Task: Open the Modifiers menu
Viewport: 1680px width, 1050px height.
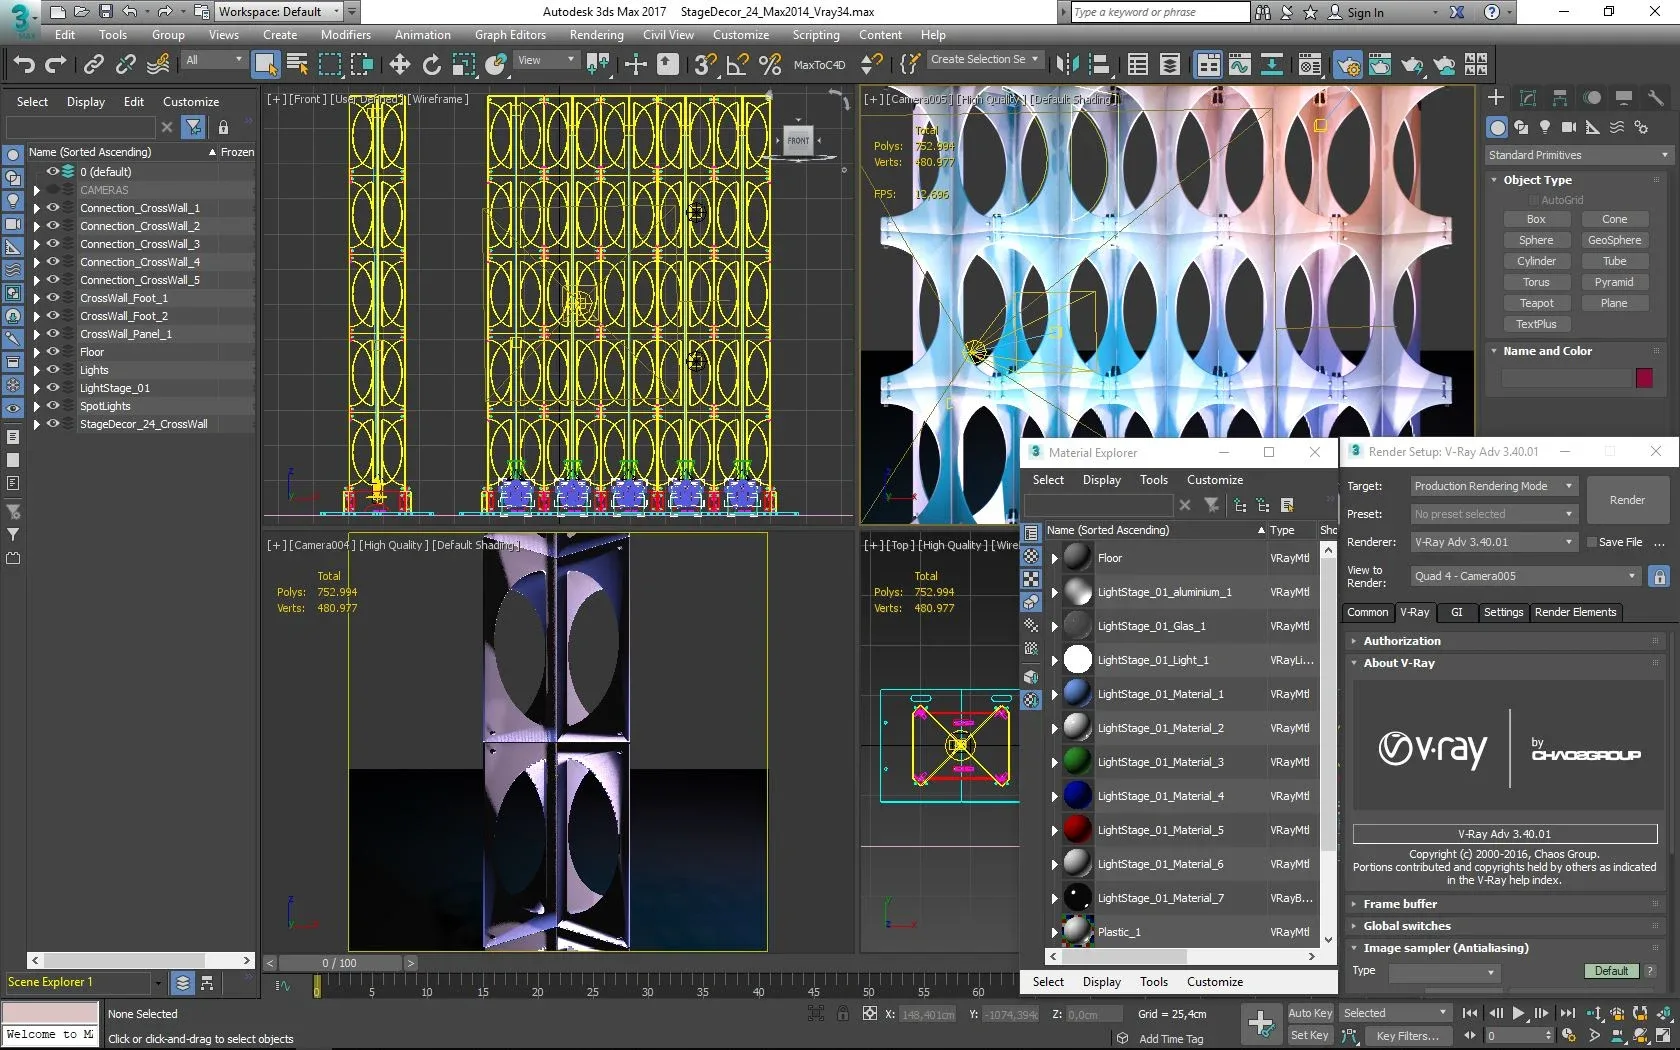Action: click(x=346, y=35)
